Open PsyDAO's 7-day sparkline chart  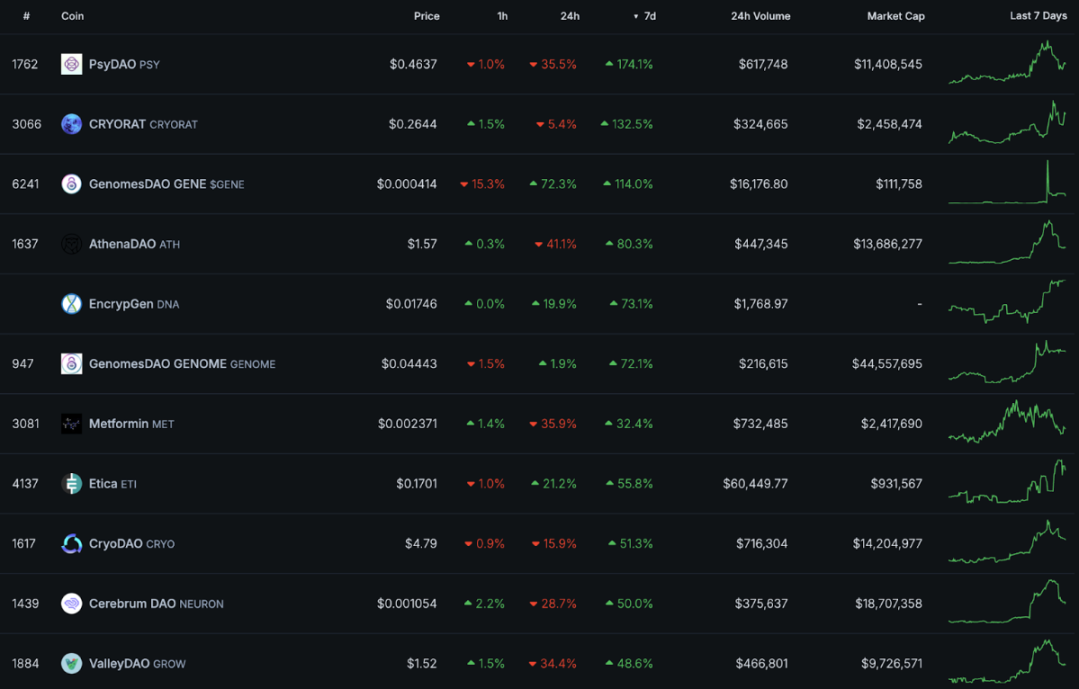click(1006, 64)
